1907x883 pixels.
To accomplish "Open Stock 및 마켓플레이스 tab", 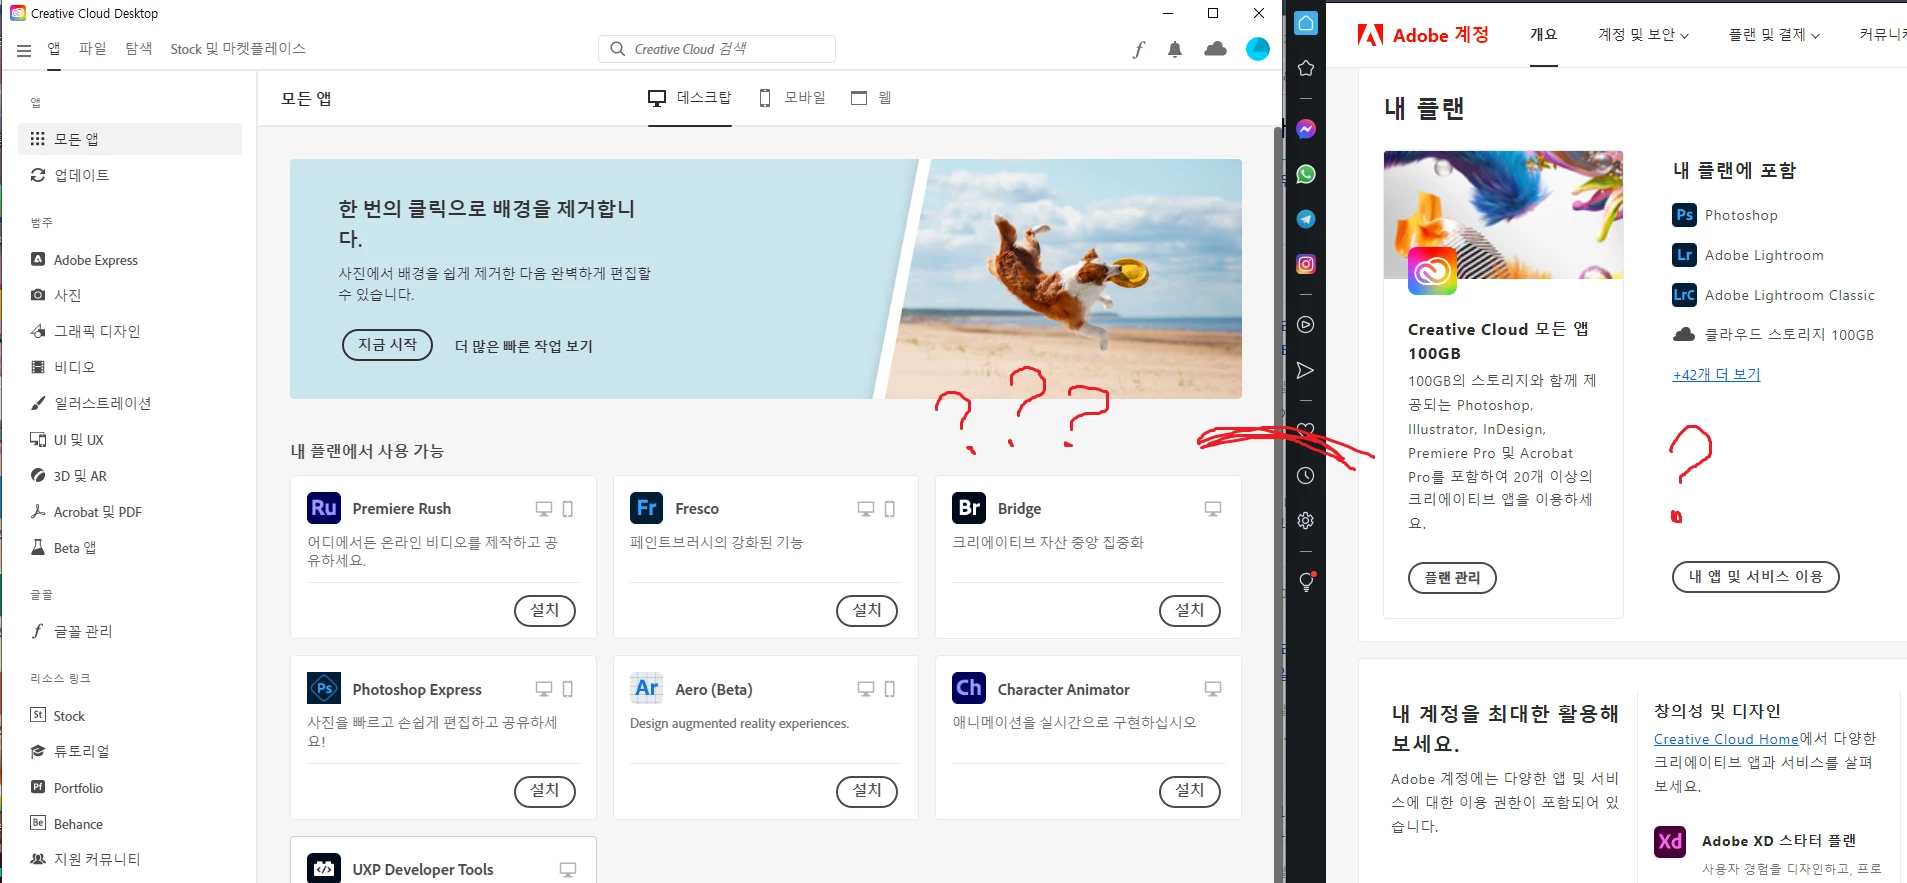I will (x=238, y=48).
